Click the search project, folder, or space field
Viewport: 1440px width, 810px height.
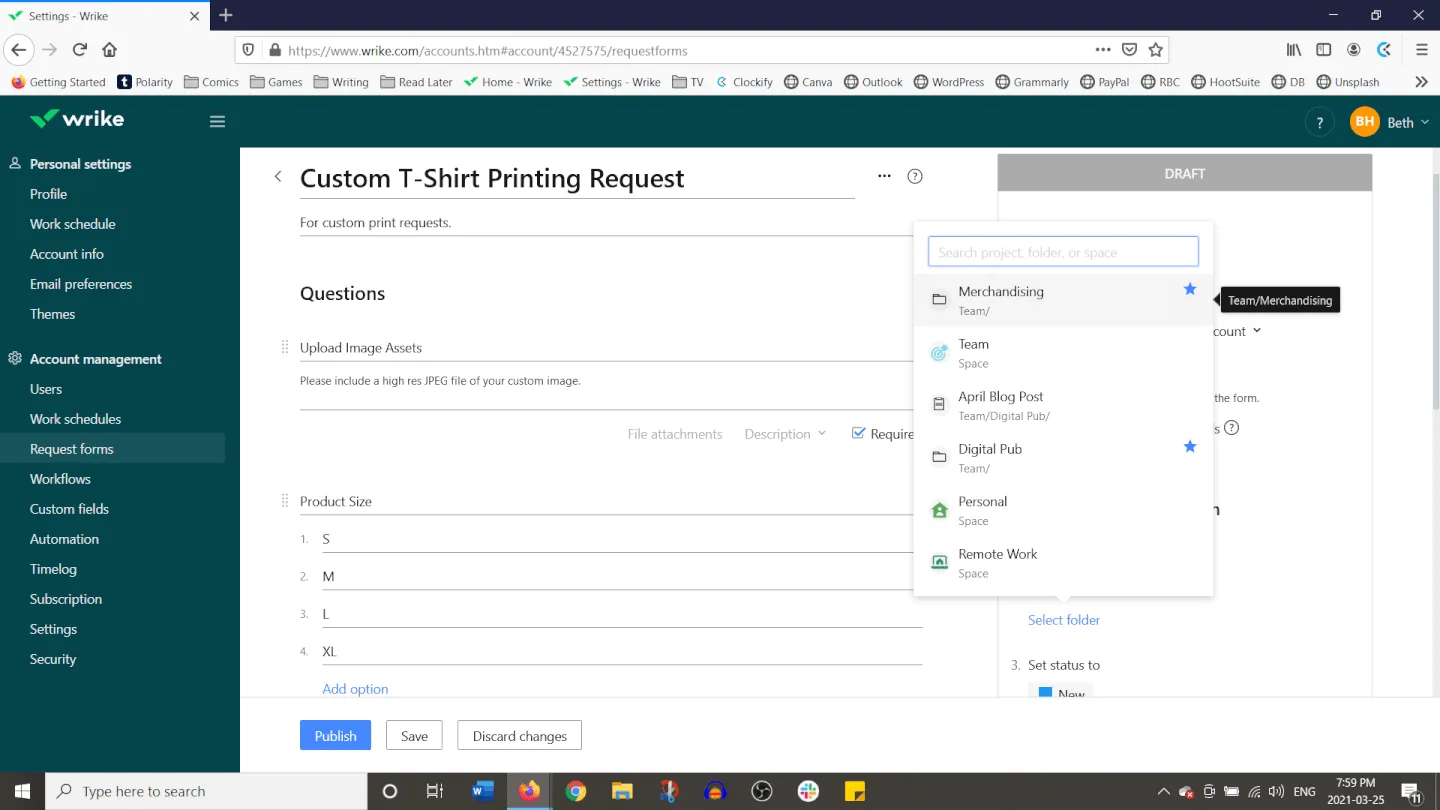coord(1063,252)
